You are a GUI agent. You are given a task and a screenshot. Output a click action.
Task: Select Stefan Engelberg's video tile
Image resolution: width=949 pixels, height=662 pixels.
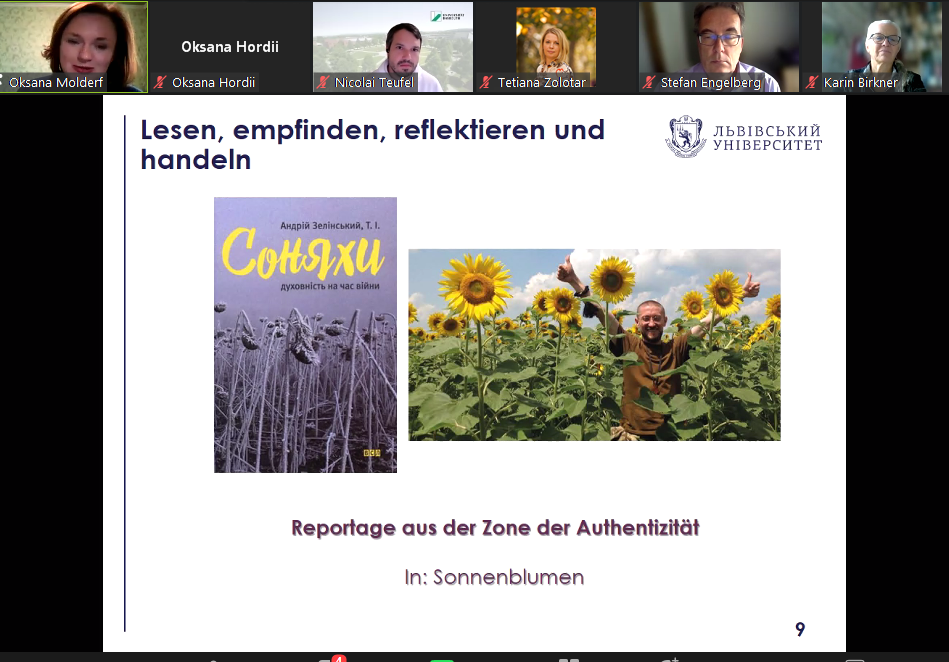point(719,47)
